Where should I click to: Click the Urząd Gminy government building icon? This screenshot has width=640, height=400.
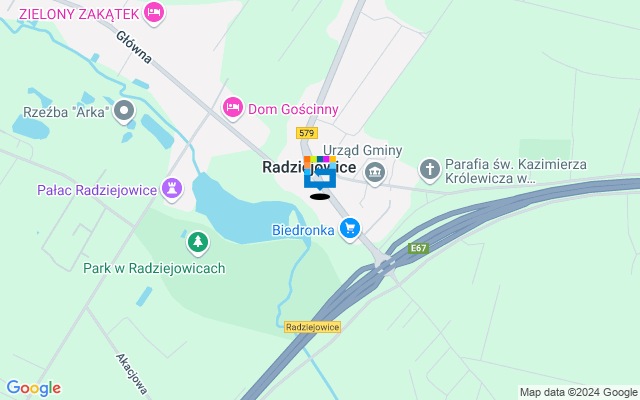tap(375, 173)
